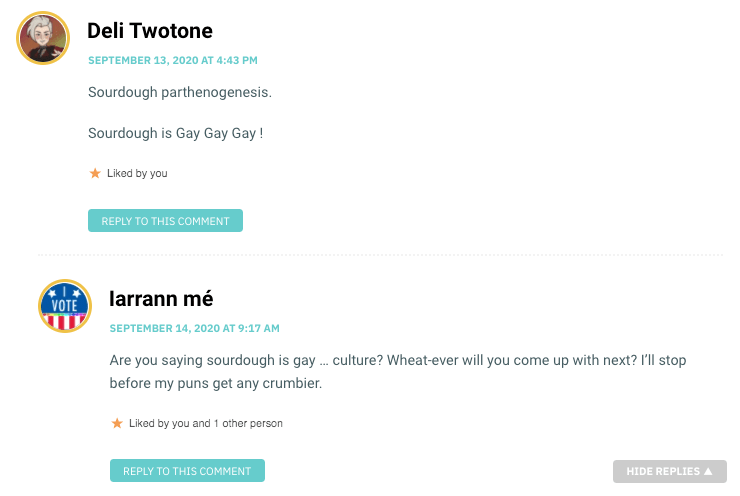Screen dimensions: 740x496
Task: Open Deli Twotone's profile avatar
Action: pos(43,38)
